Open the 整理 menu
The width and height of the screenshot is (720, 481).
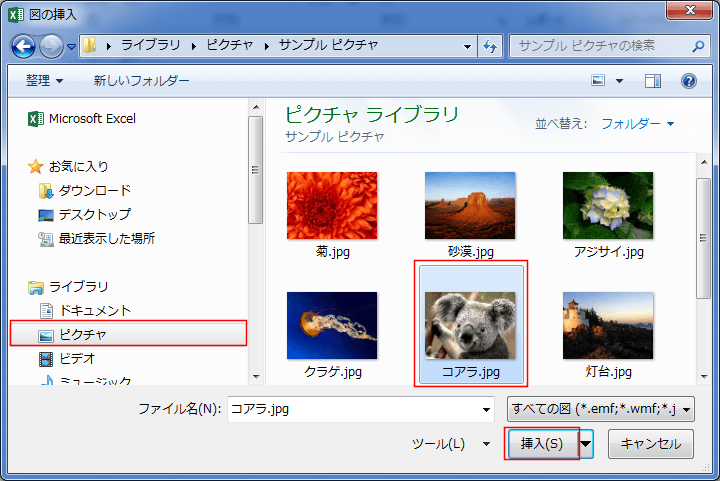44,81
